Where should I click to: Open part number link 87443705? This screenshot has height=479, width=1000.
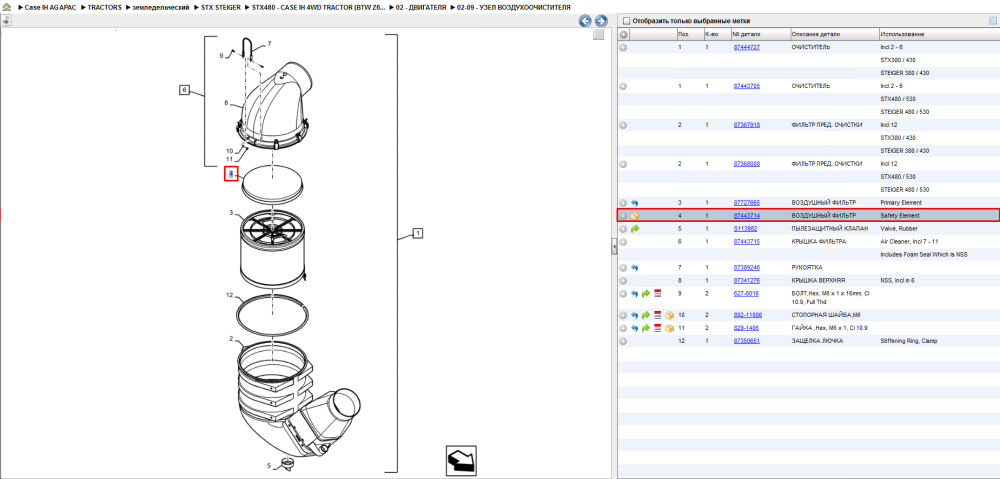(746, 86)
